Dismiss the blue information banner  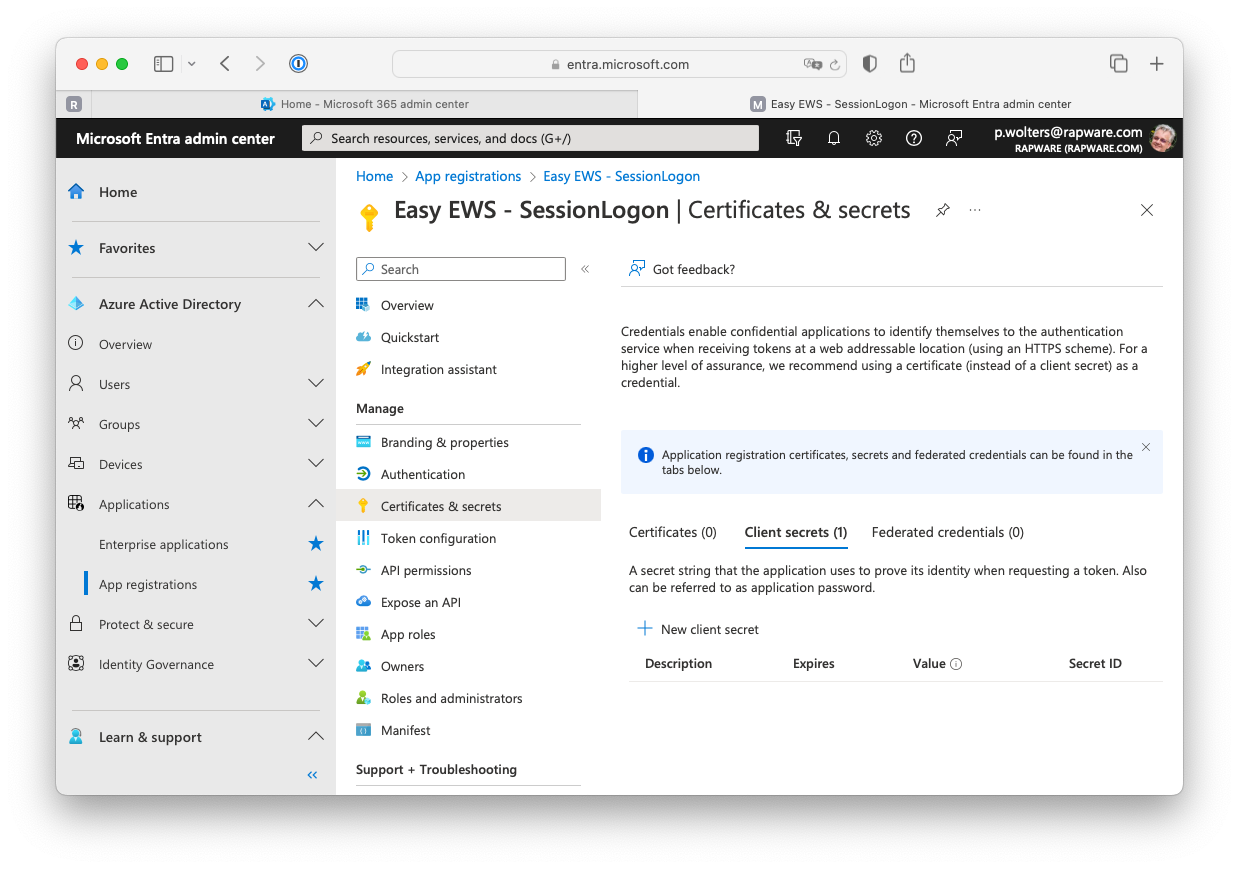[x=1146, y=447]
